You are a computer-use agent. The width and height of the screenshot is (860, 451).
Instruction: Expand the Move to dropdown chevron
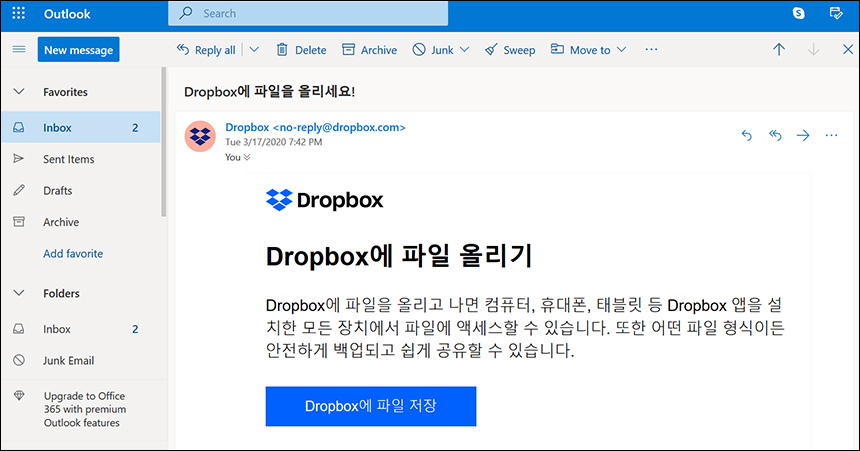[x=621, y=49]
